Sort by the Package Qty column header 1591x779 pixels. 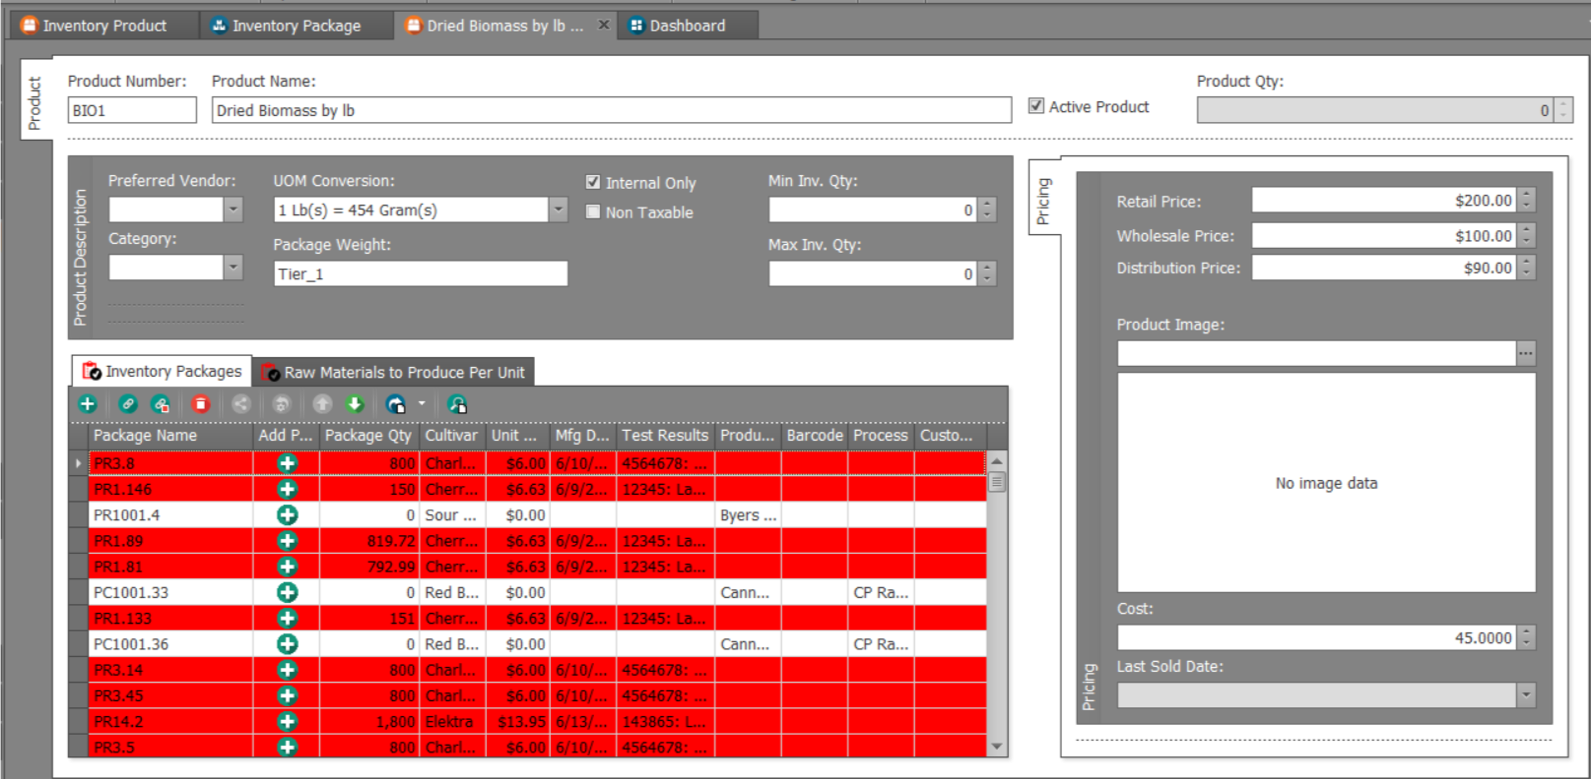pos(367,435)
